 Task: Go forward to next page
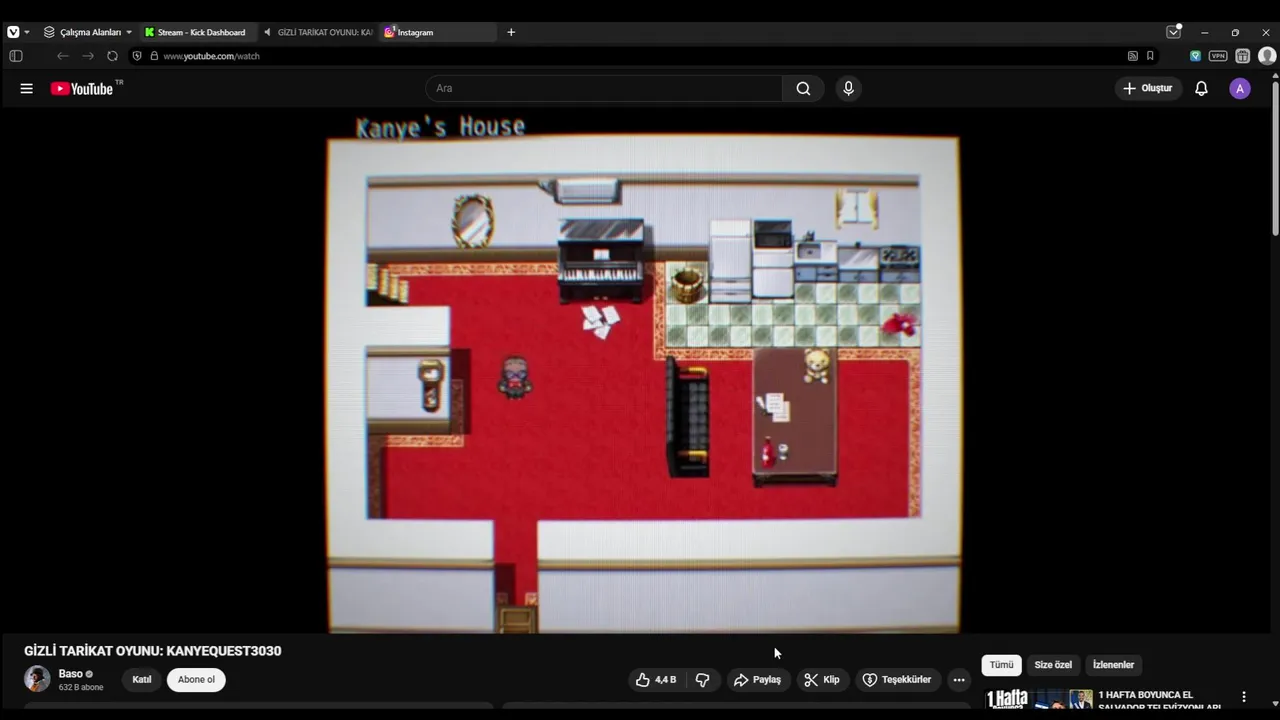(x=88, y=56)
